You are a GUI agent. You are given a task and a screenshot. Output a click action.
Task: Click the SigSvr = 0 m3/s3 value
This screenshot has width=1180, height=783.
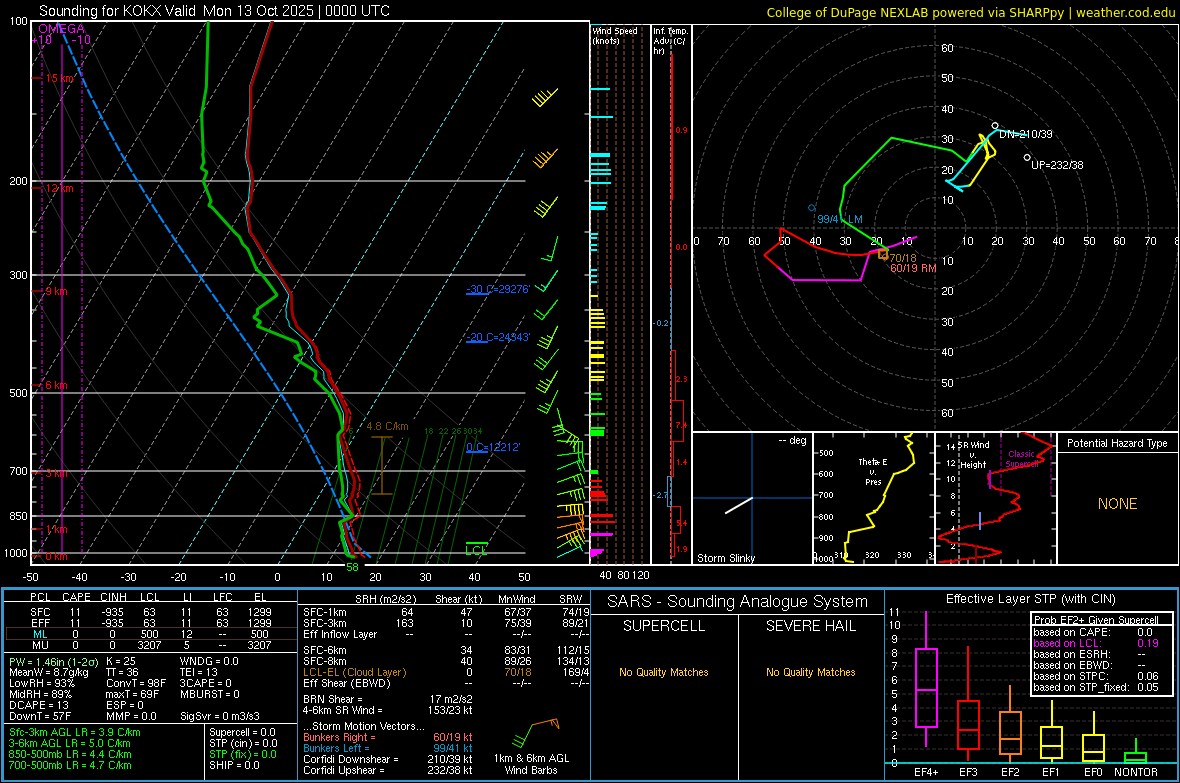point(220,716)
